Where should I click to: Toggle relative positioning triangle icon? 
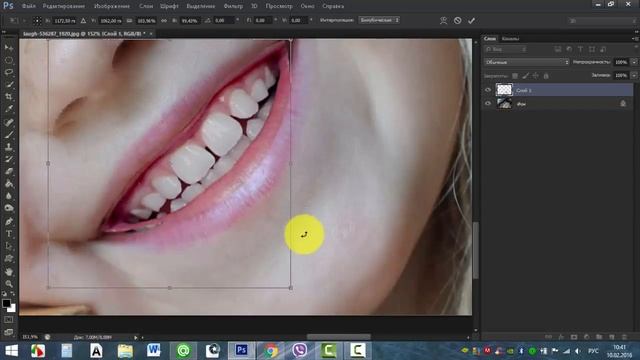tap(83, 20)
